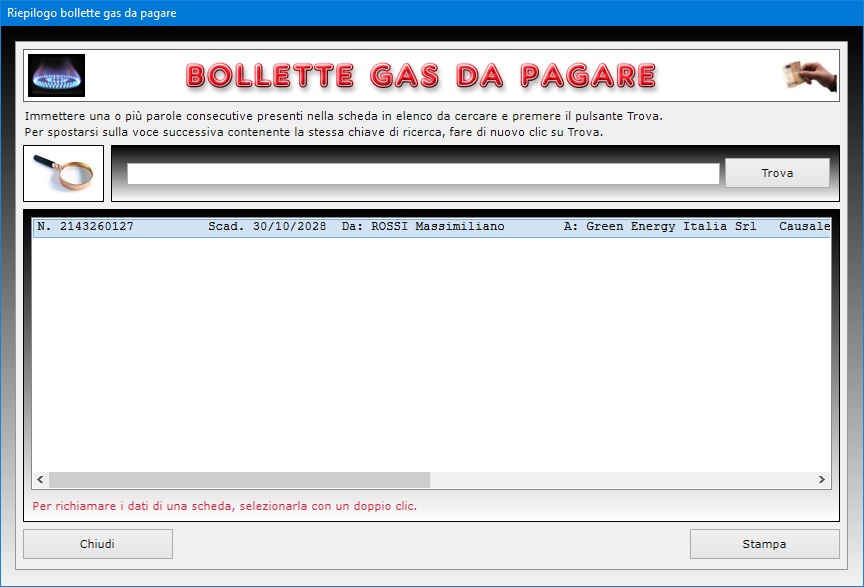
Task: Click the 'Scad. 30/10/2028' due date text
Action: (x=267, y=227)
